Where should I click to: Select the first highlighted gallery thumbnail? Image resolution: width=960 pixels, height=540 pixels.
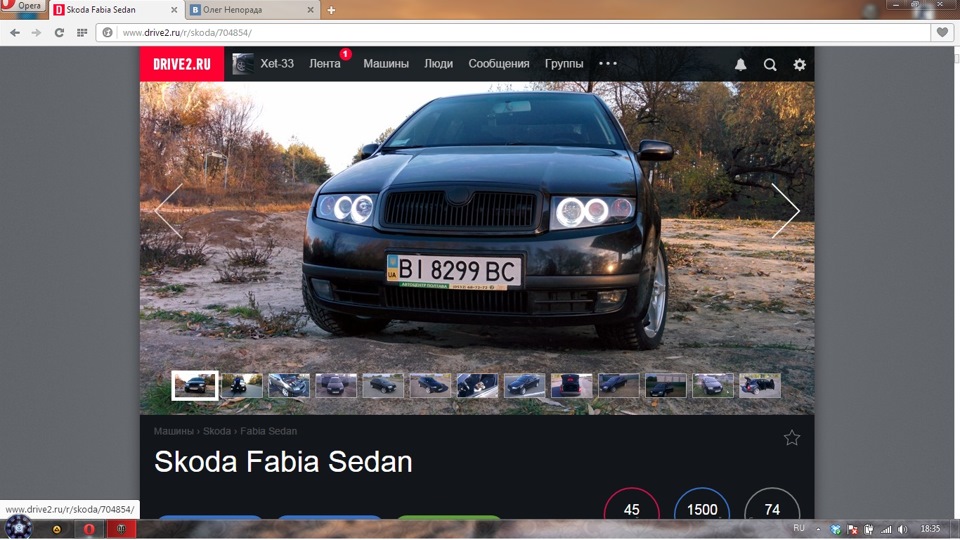coord(195,386)
